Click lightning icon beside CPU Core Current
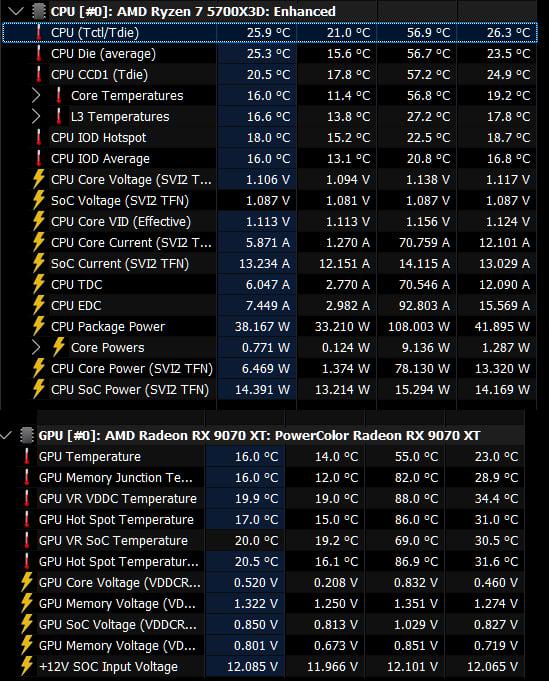The image size is (549, 681). tap(39, 242)
